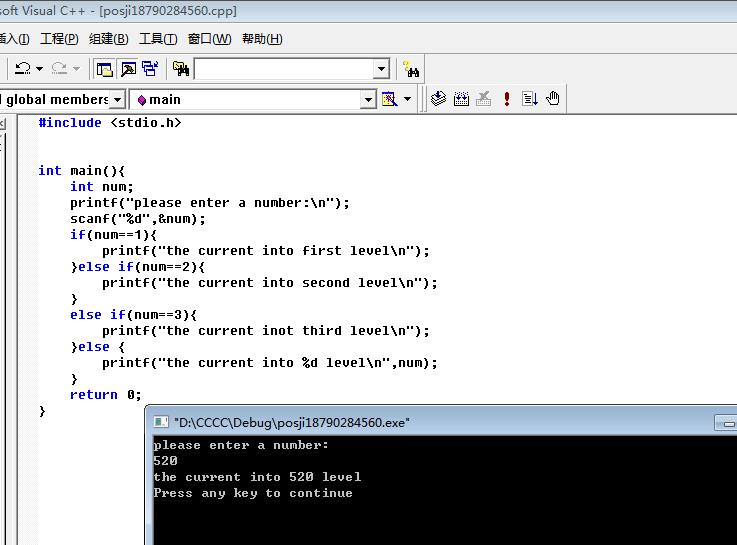The image size is (737, 545).
Task: Click the "second level" printf line
Action: pyautogui.click(x=270, y=282)
